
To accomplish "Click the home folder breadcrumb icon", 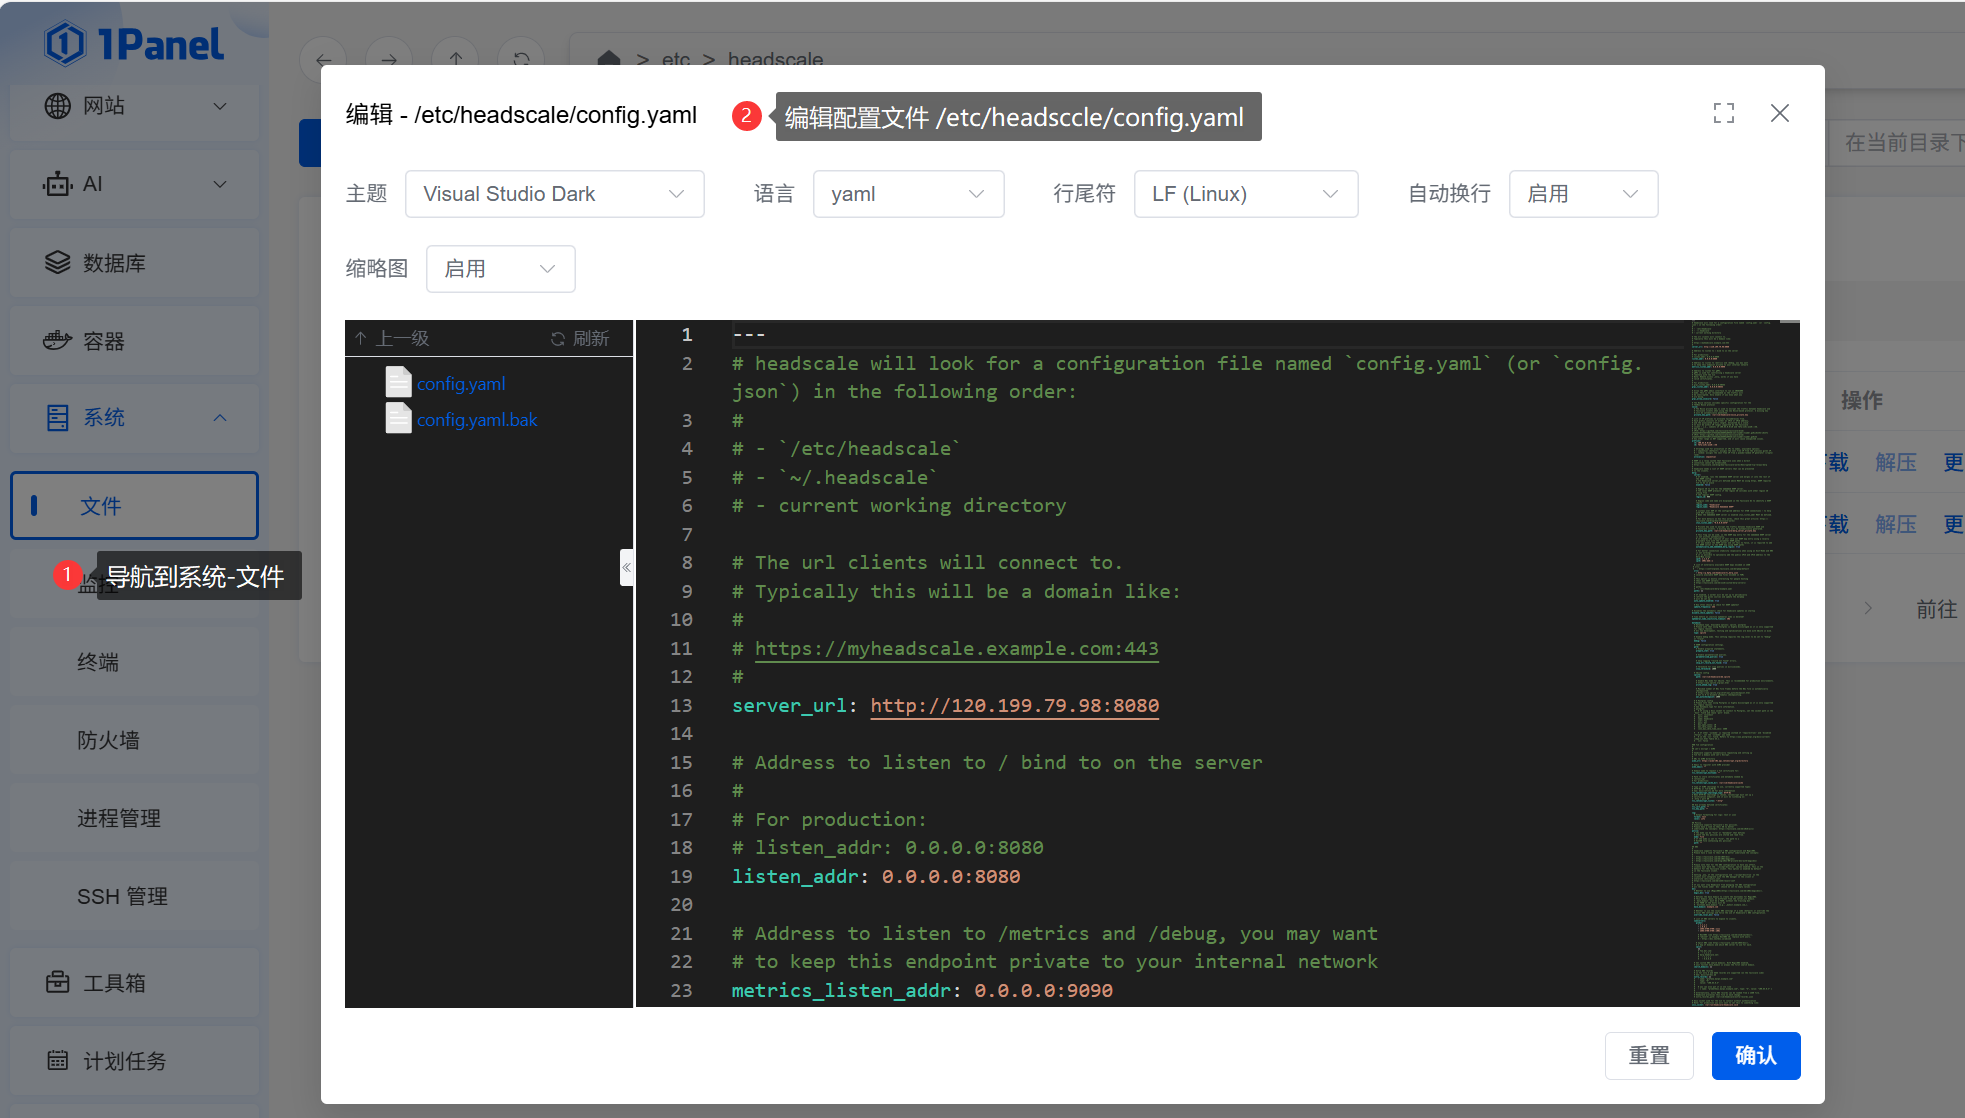I will 609,59.
